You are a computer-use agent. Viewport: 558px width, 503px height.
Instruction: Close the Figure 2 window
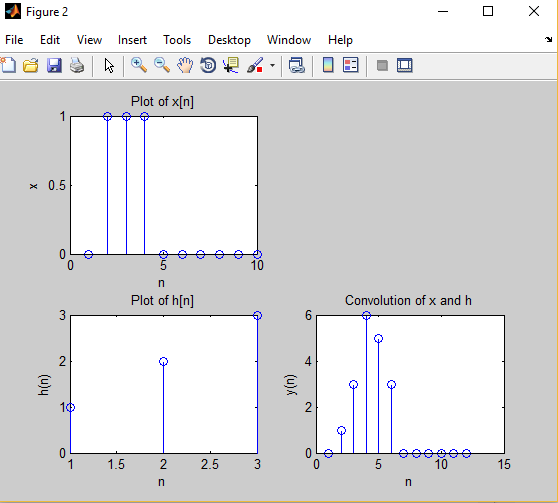pos(534,12)
